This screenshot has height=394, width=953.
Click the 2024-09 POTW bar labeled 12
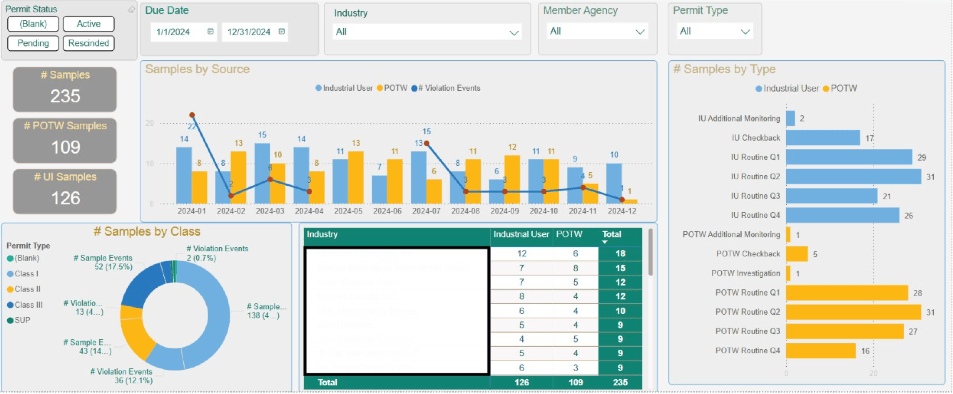(x=512, y=179)
